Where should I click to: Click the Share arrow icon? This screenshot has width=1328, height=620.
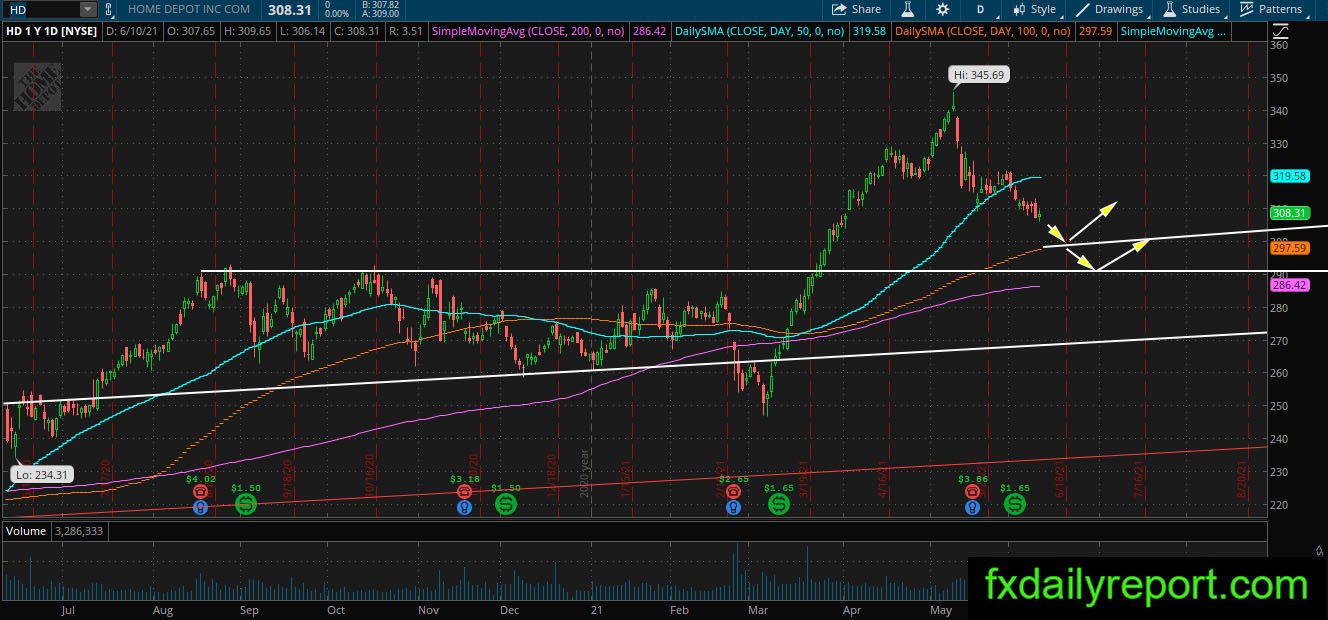pyautogui.click(x=840, y=9)
